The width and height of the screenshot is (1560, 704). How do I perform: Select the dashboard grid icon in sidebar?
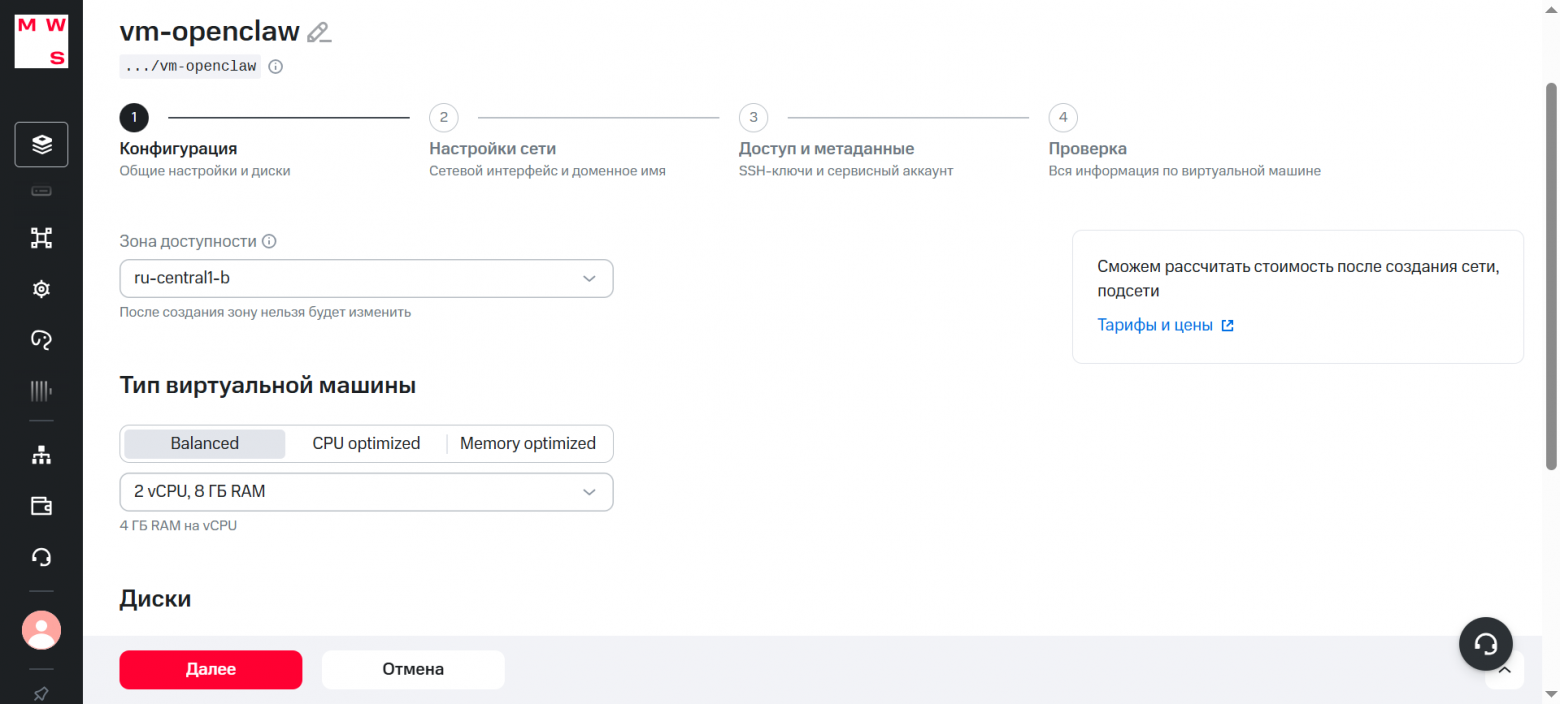tap(40, 238)
